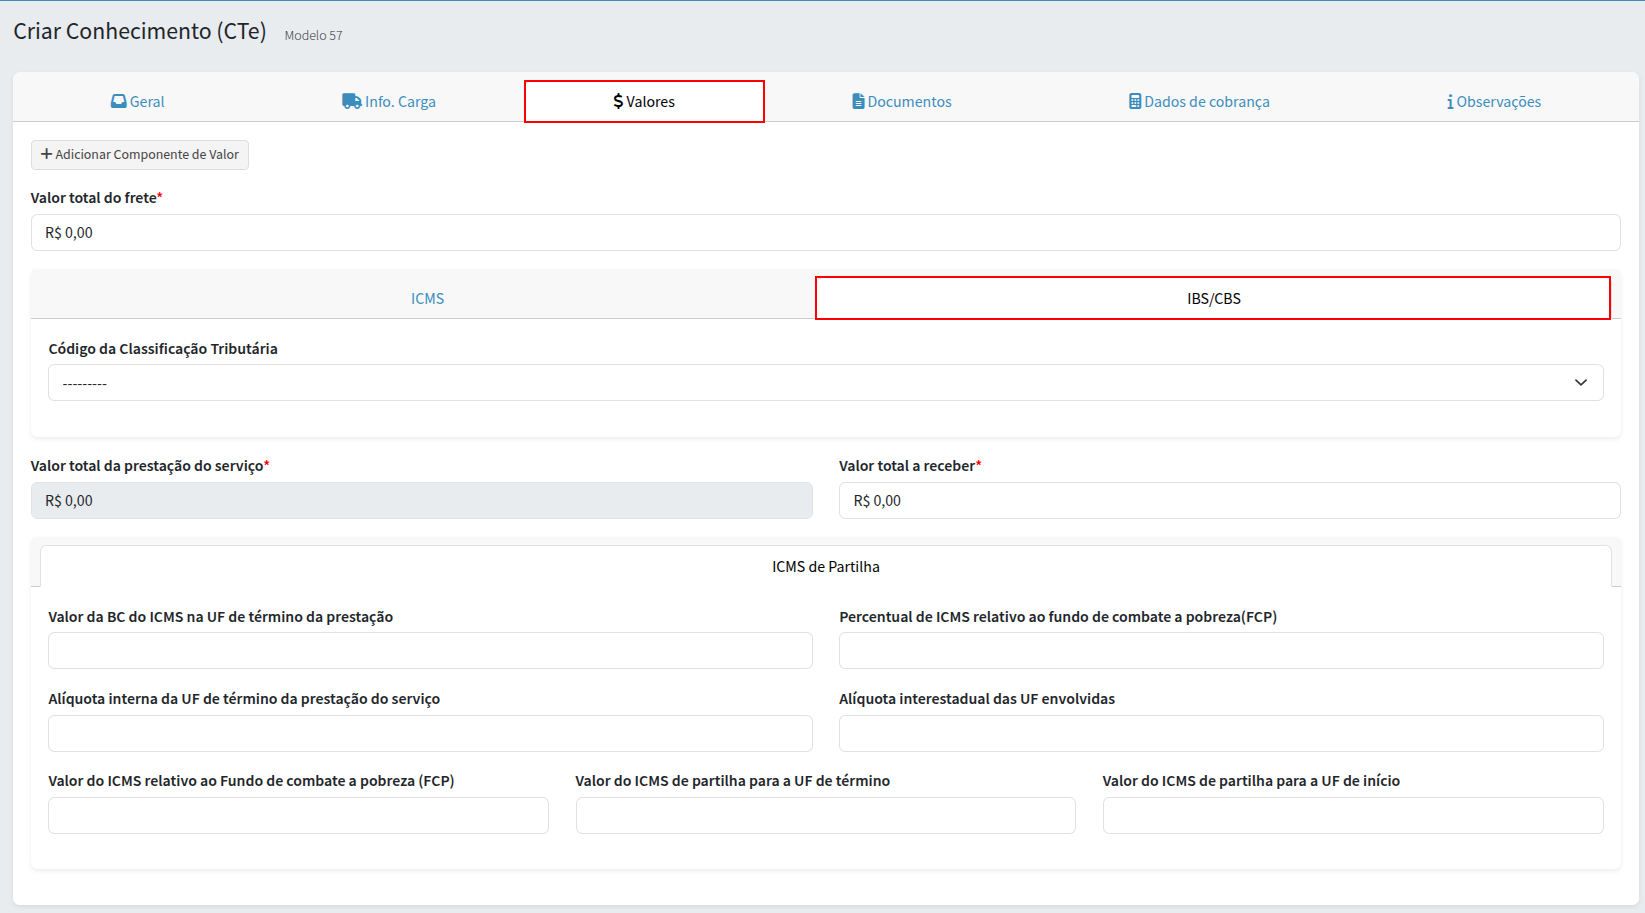Open Código da Classificação Tributária select

pos(800,383)
